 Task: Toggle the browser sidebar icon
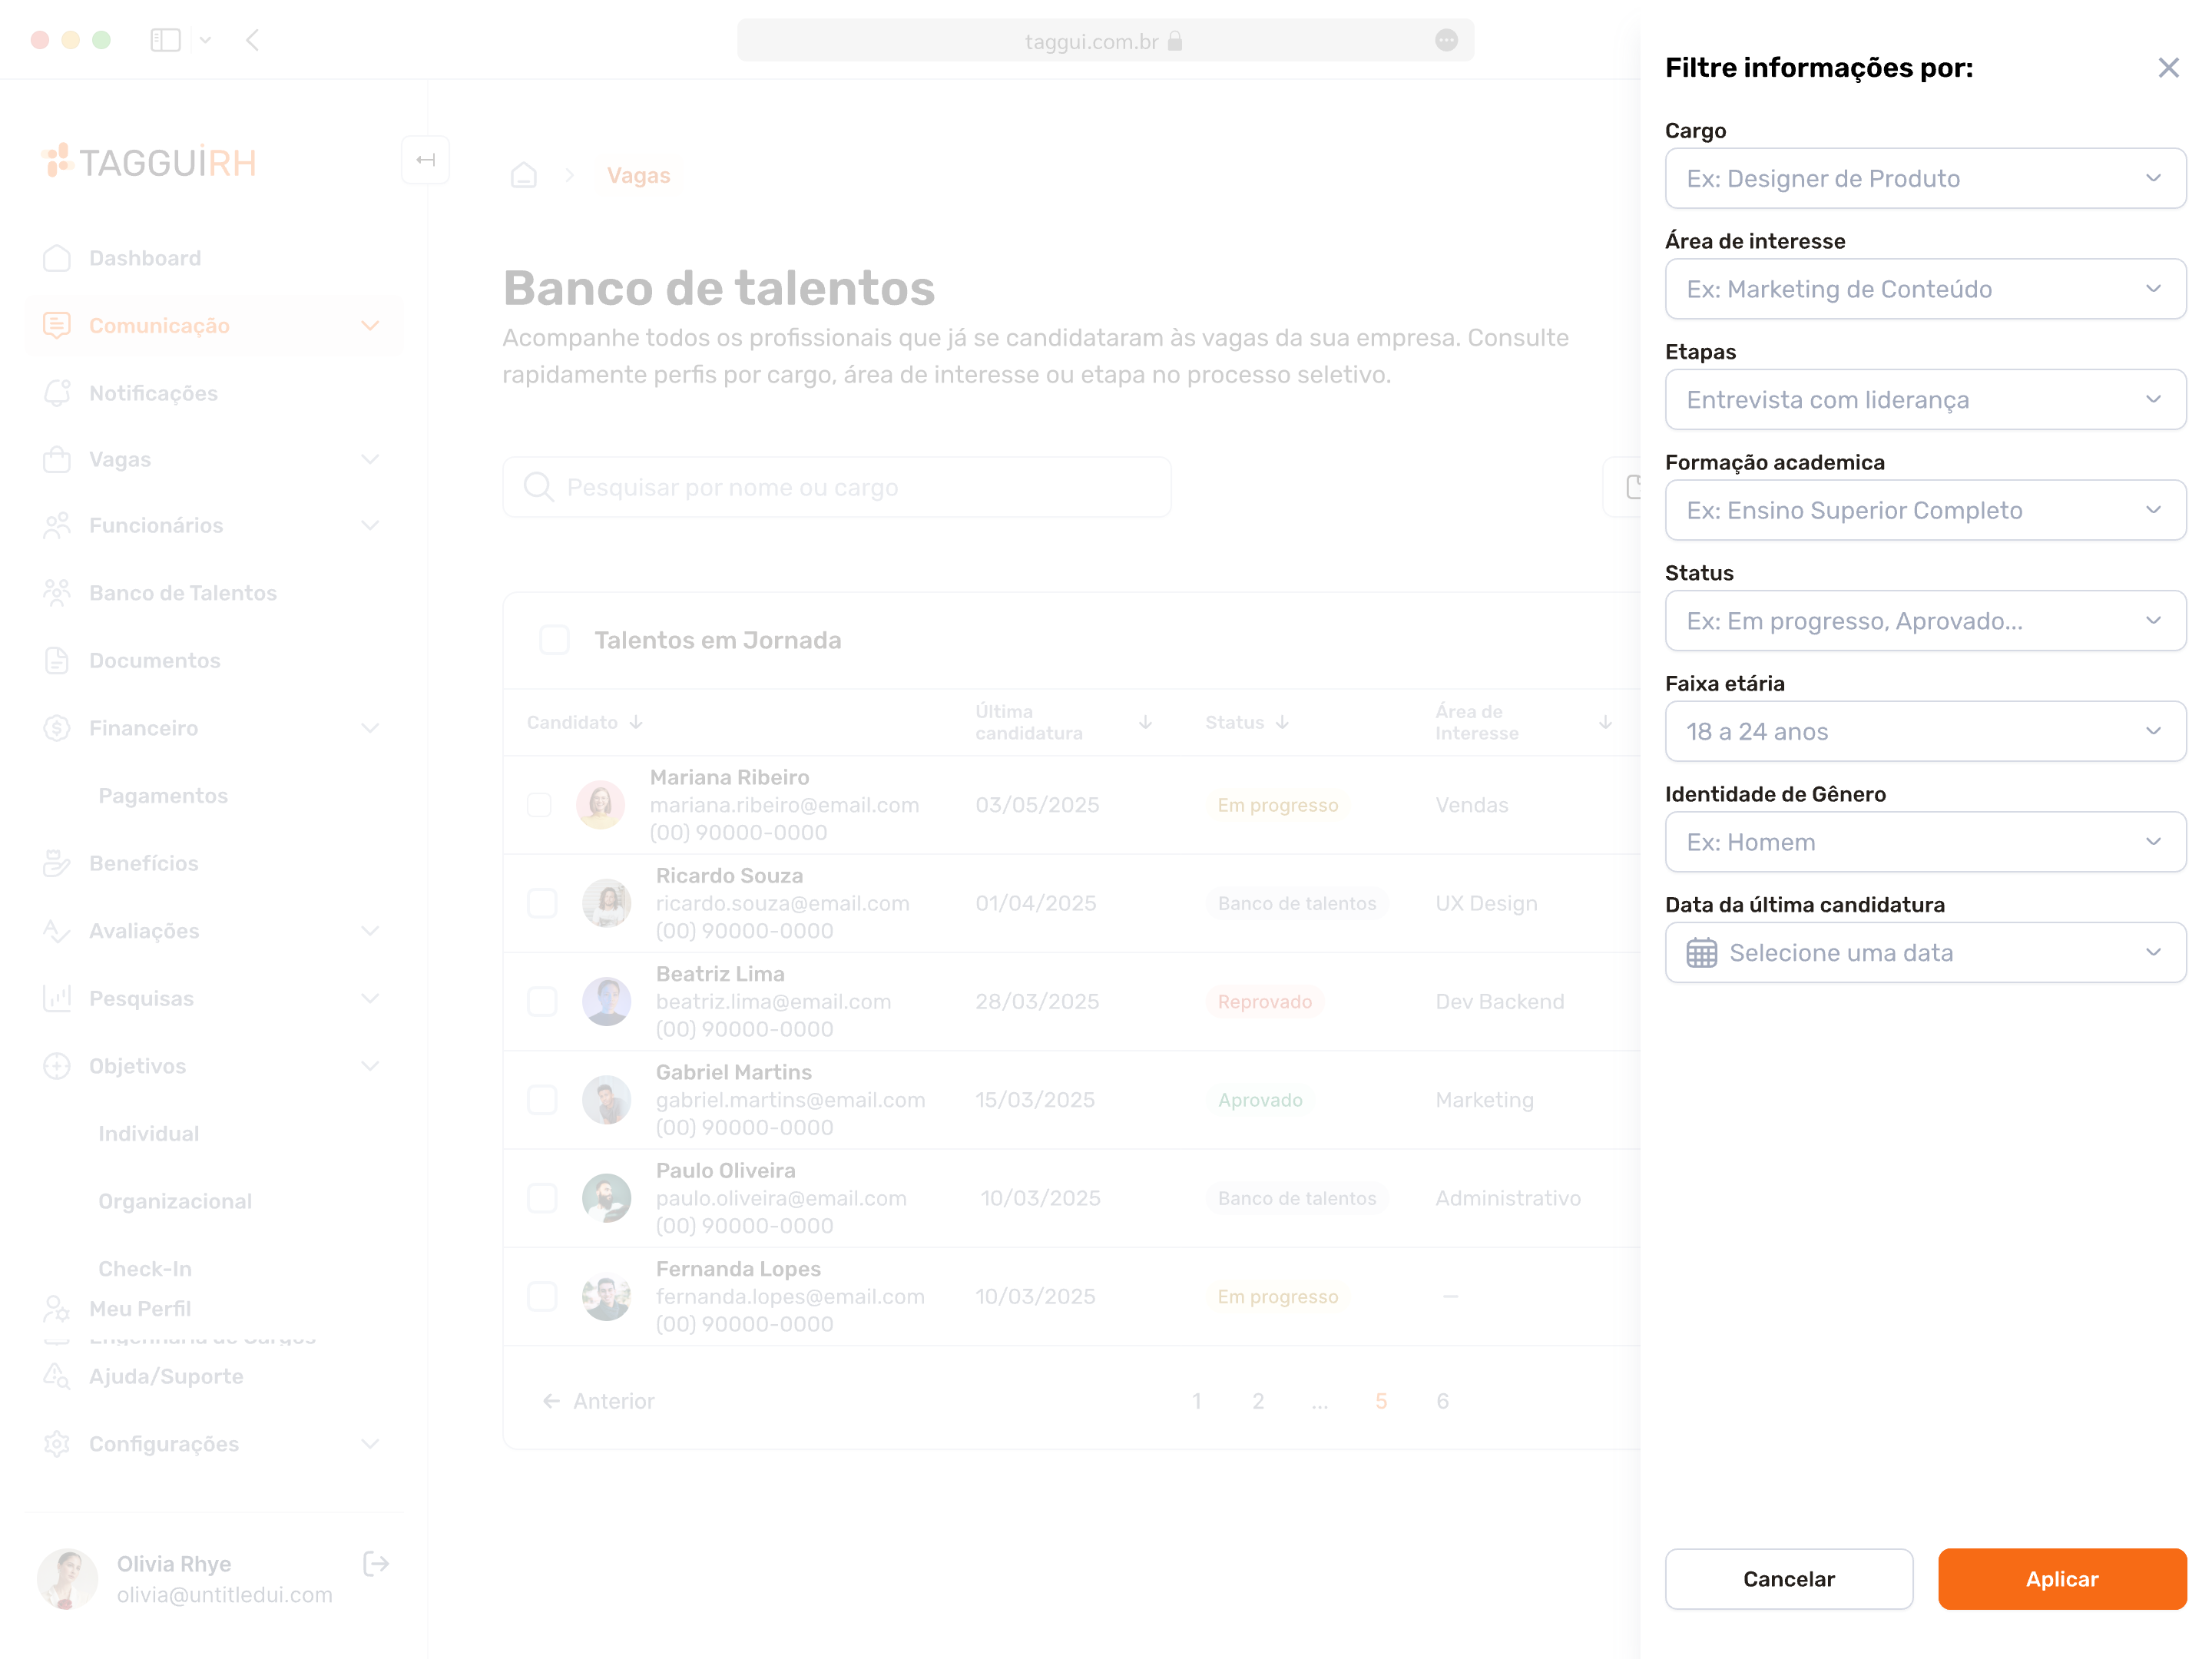click(165, 40)
